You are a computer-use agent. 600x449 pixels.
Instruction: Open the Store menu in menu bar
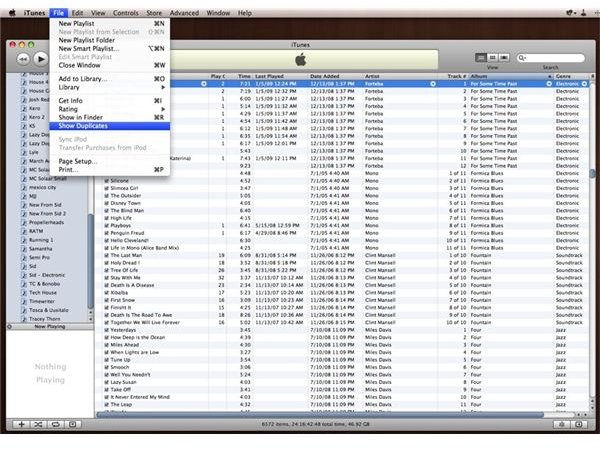(154, 13)
